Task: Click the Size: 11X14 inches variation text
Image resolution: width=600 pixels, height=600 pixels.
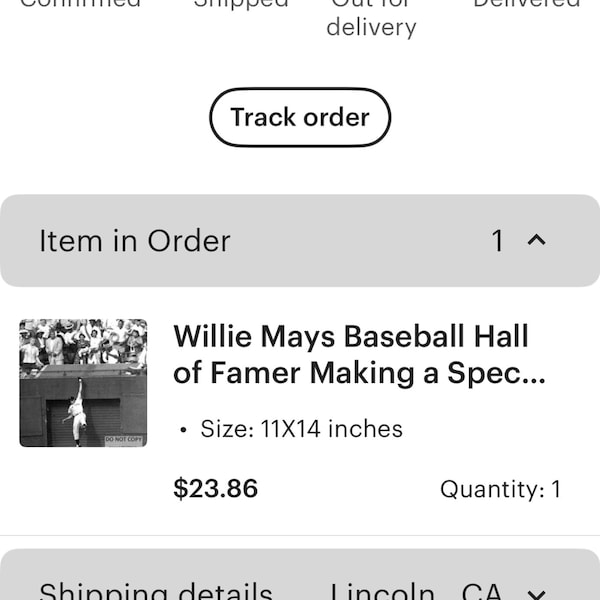Action: pyautogui.click(x=301, y=429)
